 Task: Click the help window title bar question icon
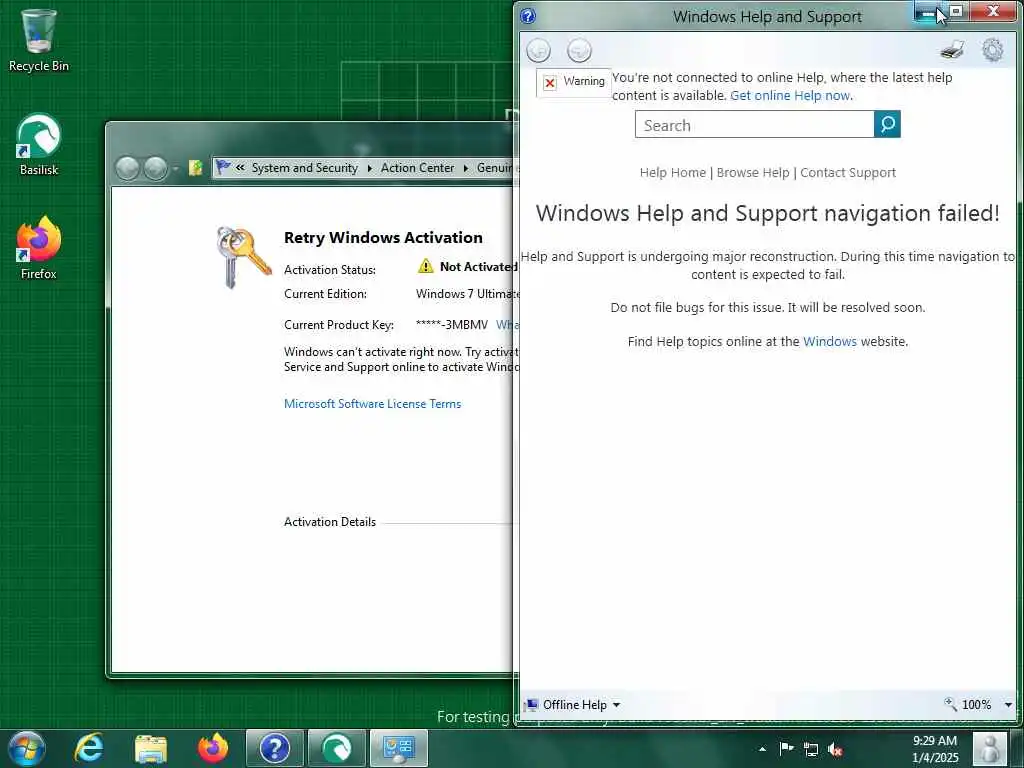coord(528,16)
